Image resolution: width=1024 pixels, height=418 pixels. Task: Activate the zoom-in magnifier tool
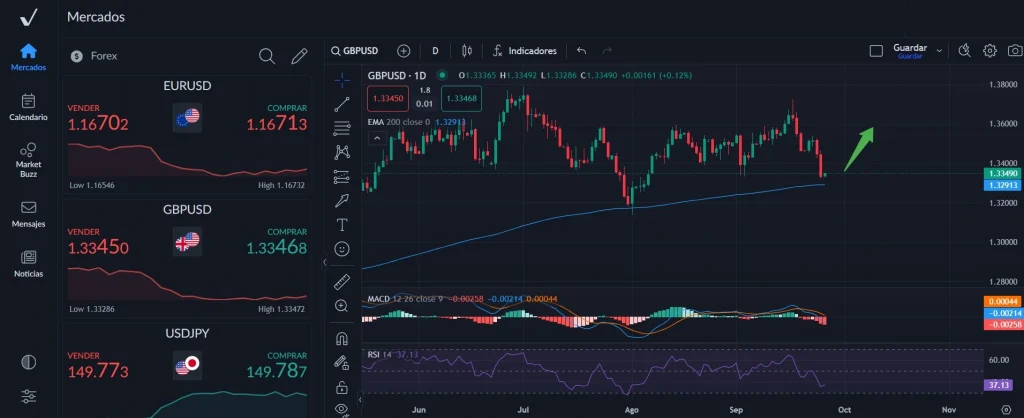pos(342,305)
